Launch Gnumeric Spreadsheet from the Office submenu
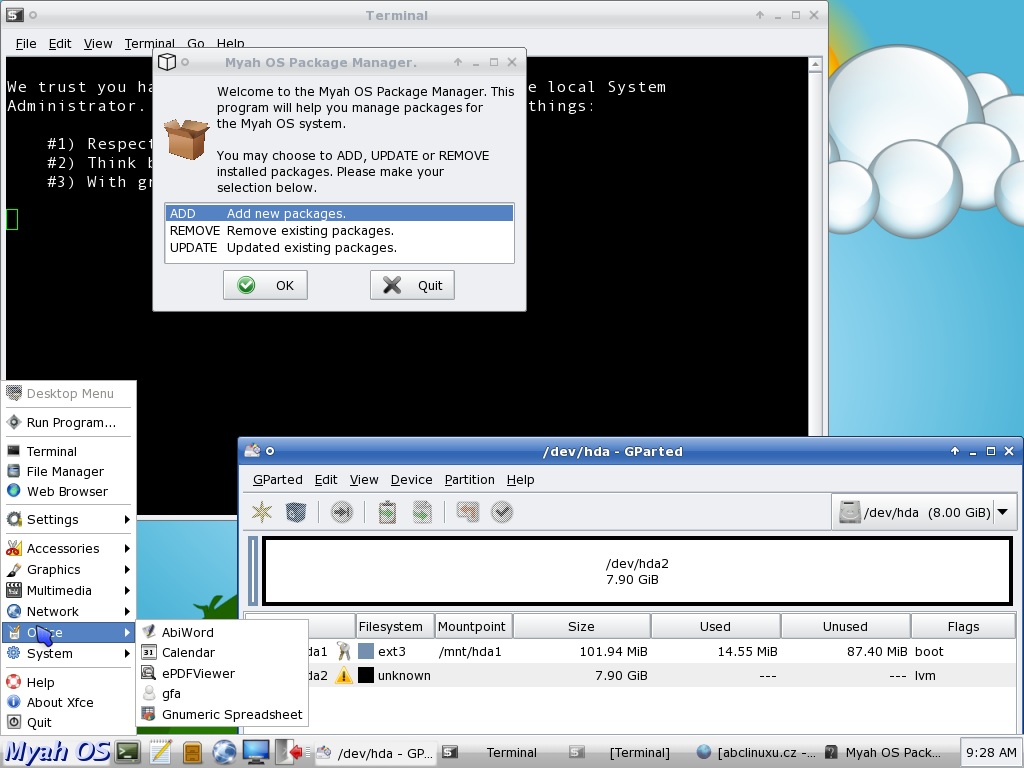The height and width of the screenshot is (768, 1024). (x=222, y=714)
